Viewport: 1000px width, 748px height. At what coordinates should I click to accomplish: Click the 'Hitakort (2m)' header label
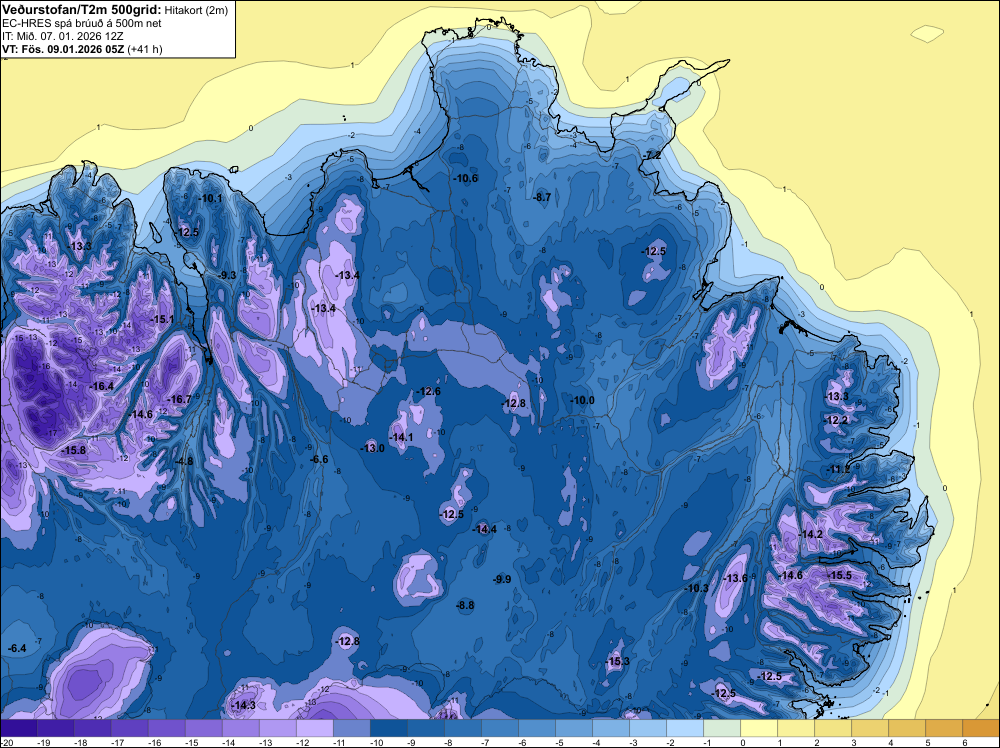pyautogui.click(x=196, y=10)
